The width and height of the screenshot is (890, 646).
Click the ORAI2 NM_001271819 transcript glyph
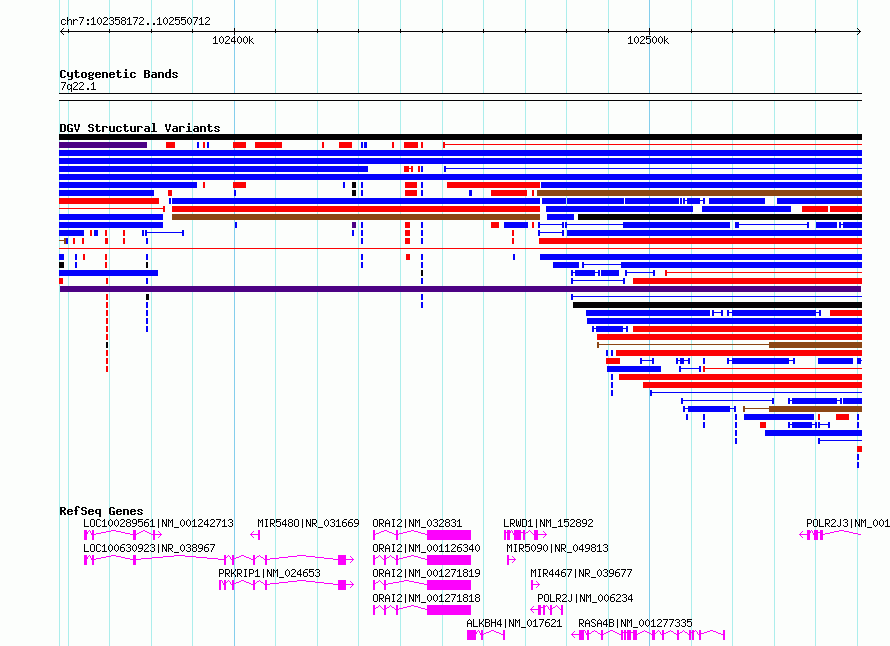pos(422,585)
